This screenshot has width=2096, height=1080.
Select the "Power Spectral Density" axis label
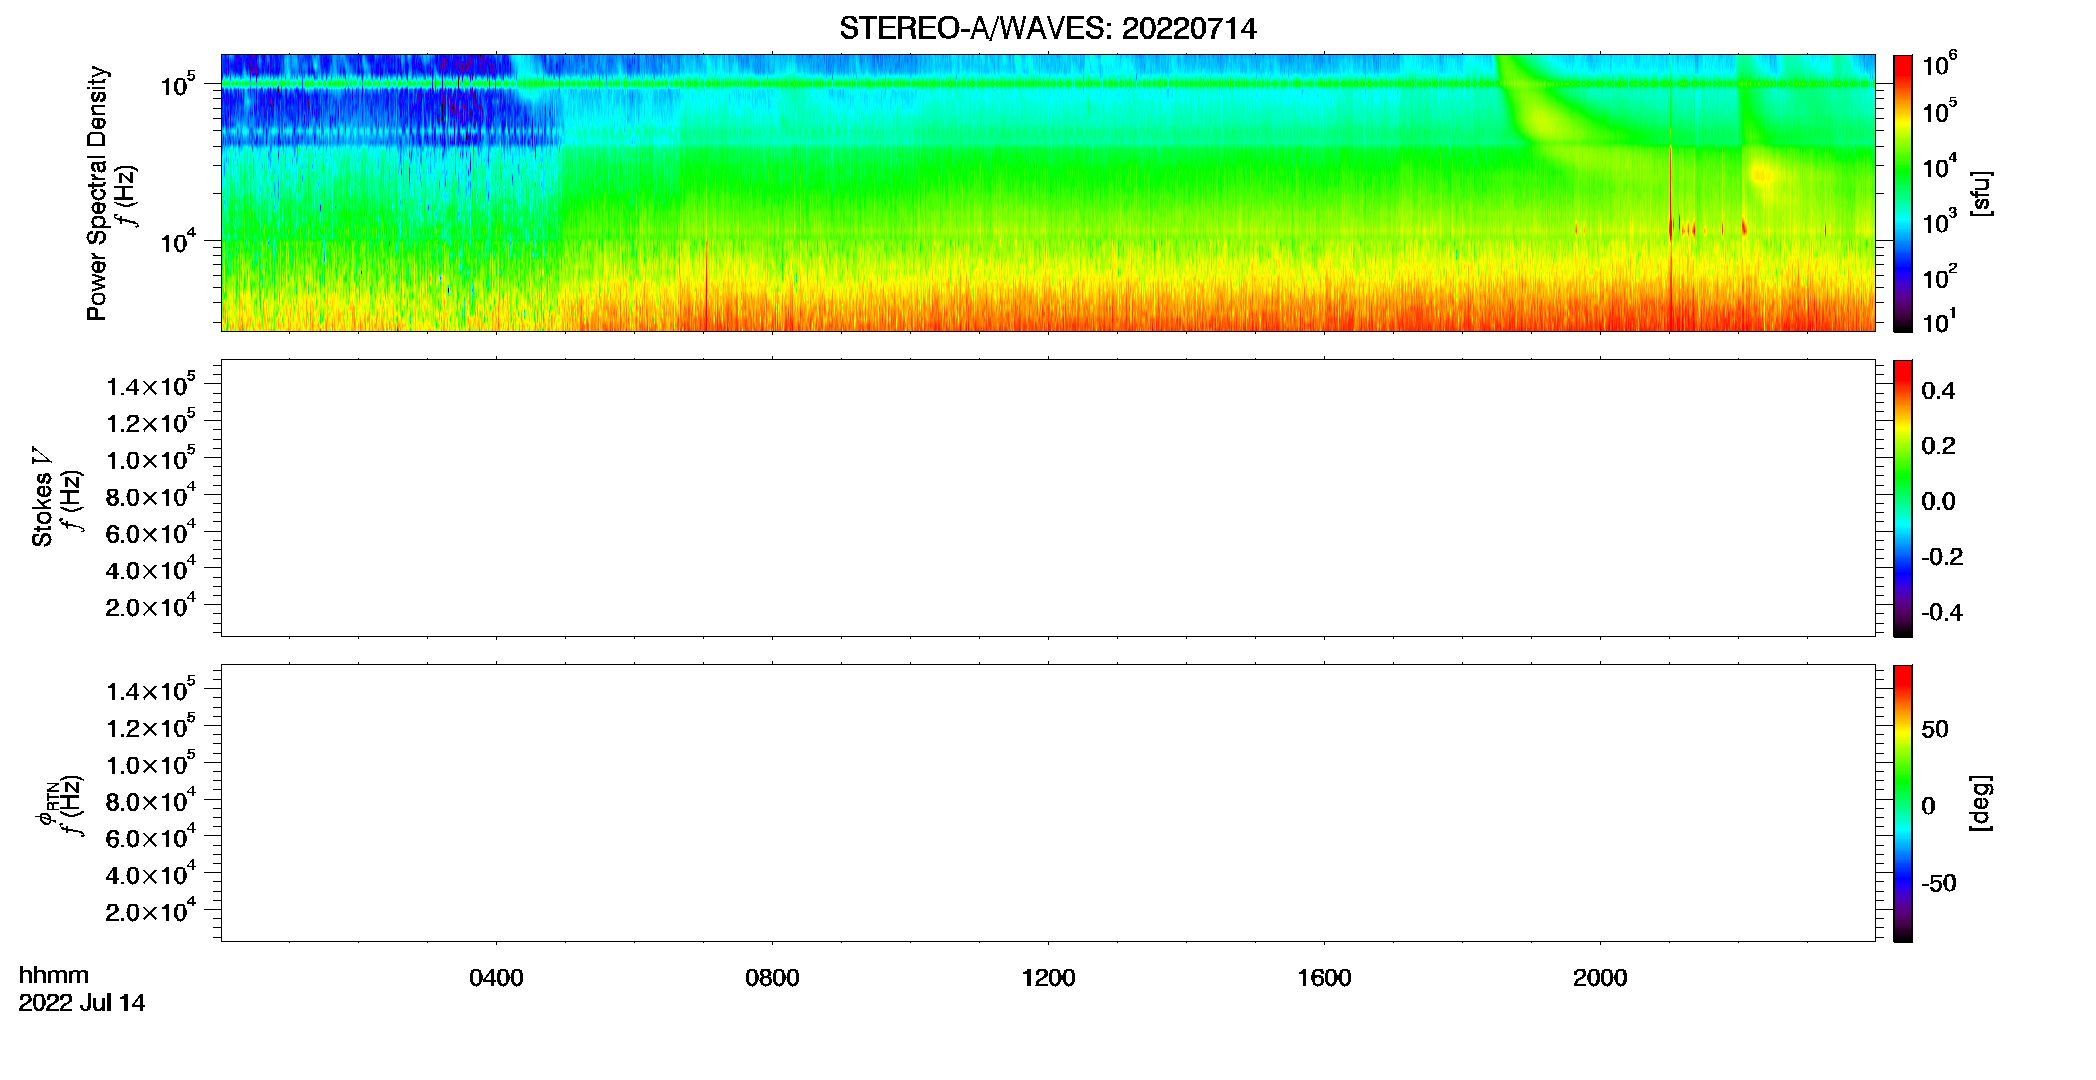97,193
